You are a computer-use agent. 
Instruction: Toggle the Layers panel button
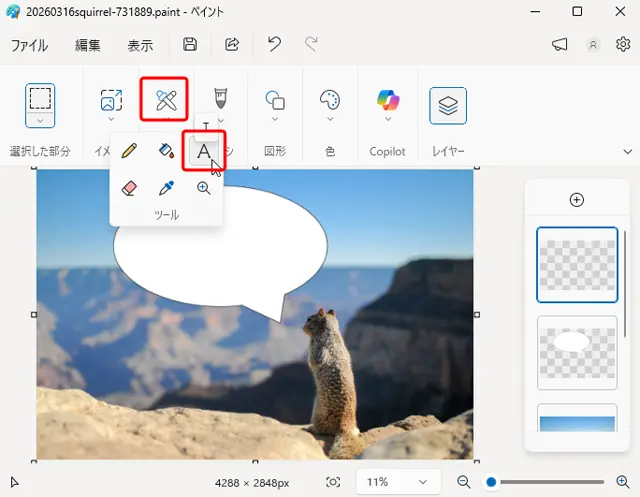(x=448, y=106)
